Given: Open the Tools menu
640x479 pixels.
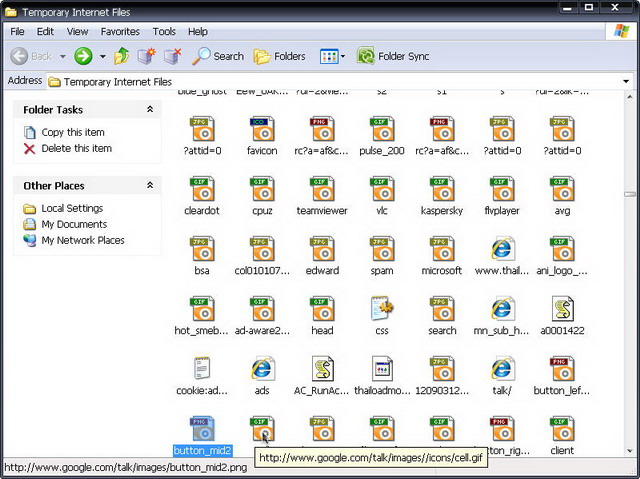Looking at the screenshot, I should tap(164, 32).
